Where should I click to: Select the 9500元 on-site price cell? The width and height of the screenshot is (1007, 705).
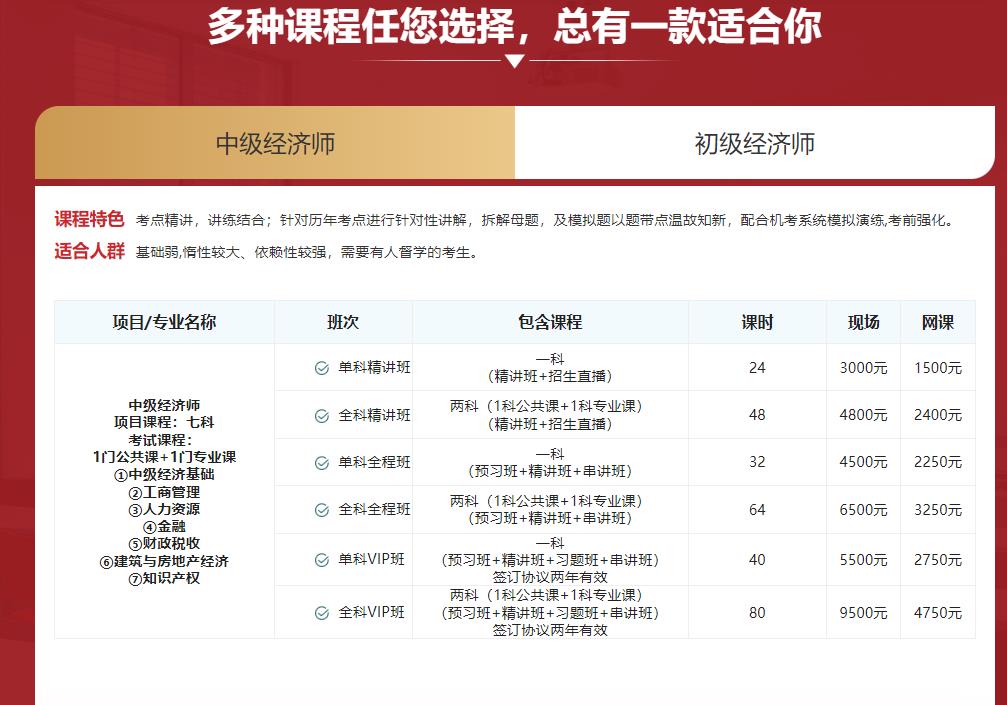(863, 613)
